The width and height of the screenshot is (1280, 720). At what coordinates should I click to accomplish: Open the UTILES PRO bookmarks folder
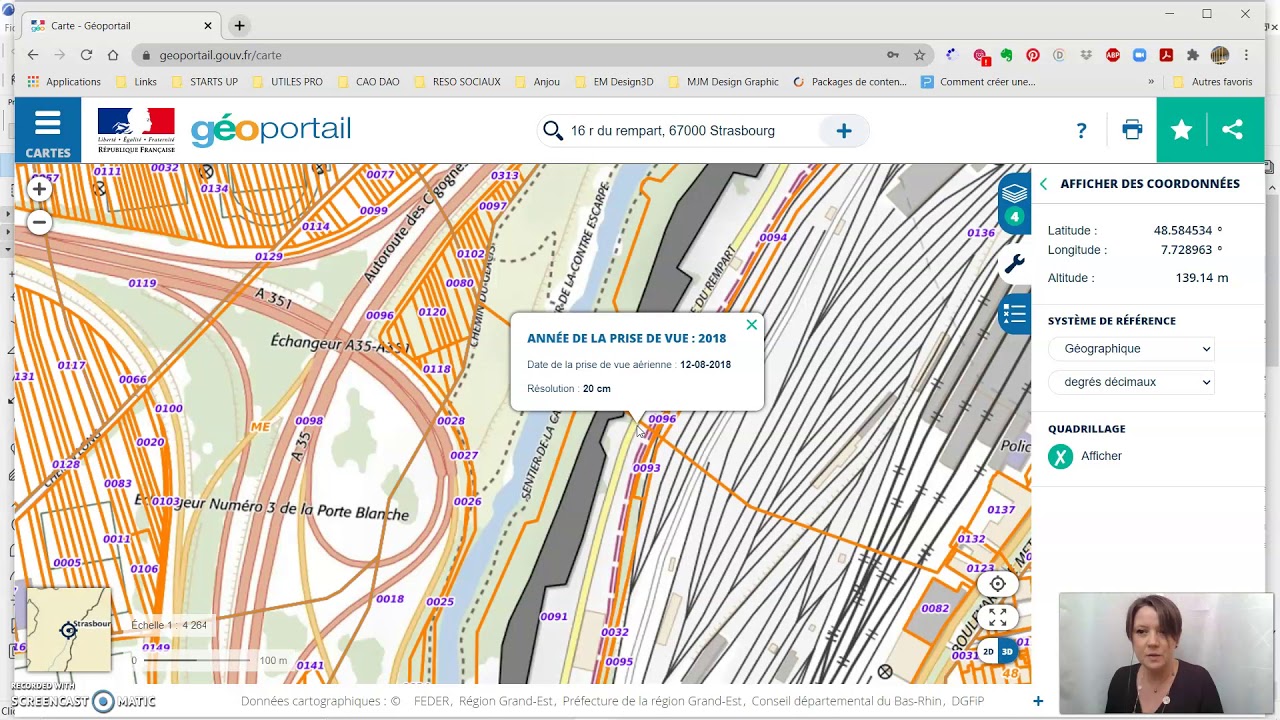[x=287, y=82]
